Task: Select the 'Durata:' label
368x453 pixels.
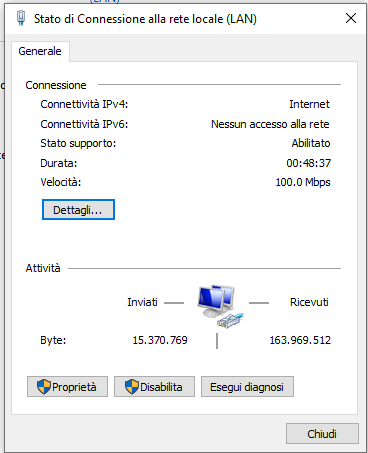Action: click(x=59, y=163)
